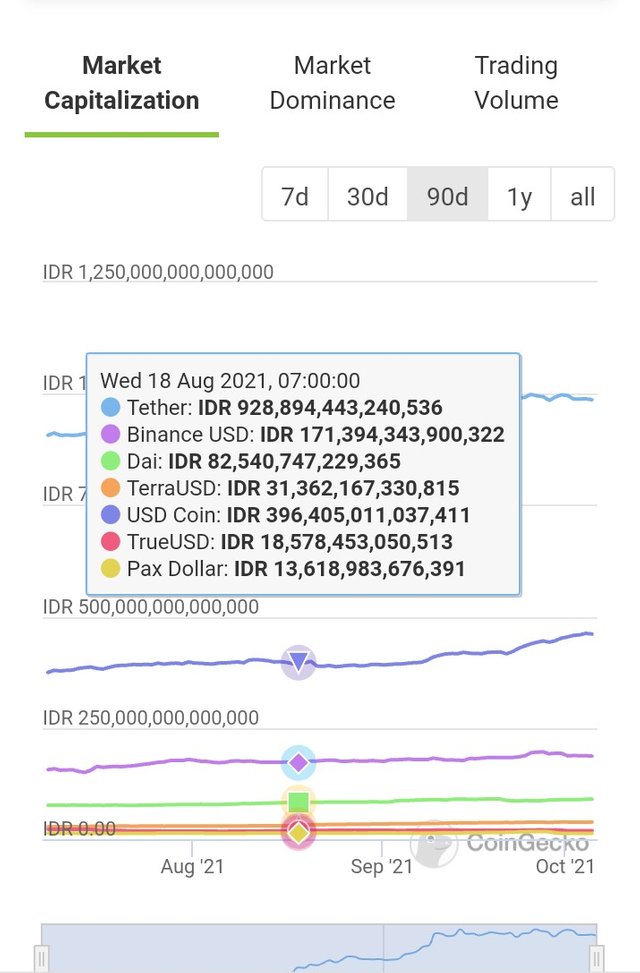Grab the left navigator range handle
640x973 pixels.
pyautogui.click(x=42, y=958)
